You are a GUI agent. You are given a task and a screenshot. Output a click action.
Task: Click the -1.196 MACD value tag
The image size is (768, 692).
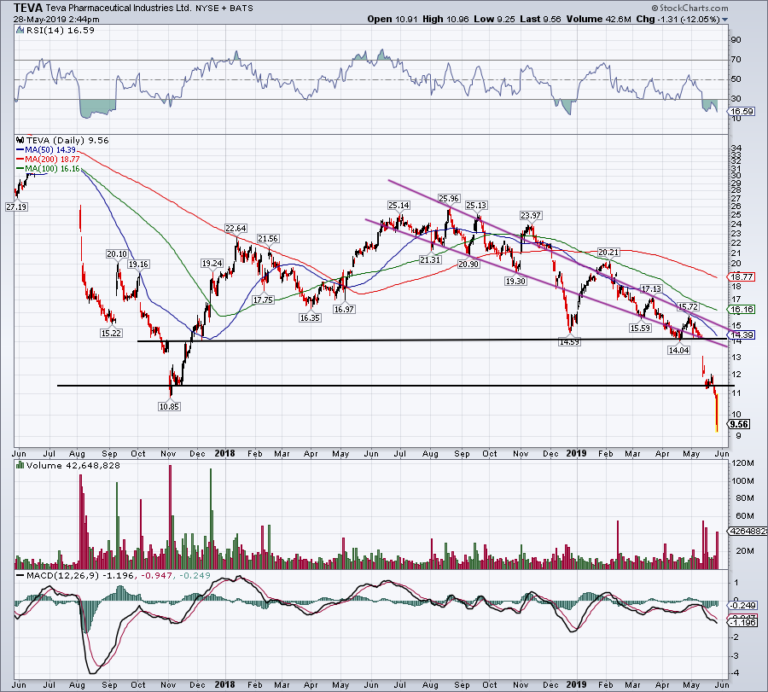[742, 622]
